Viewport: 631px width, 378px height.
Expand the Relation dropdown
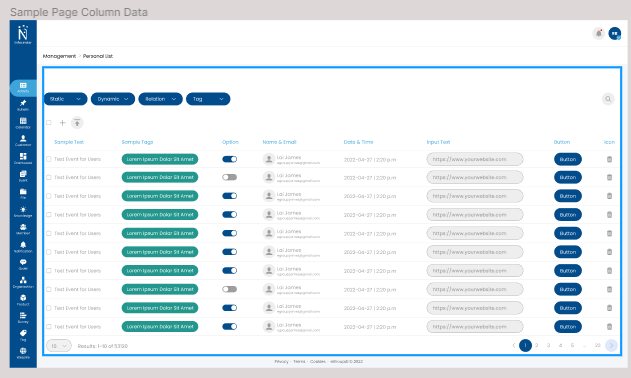[x=161, y=99]
